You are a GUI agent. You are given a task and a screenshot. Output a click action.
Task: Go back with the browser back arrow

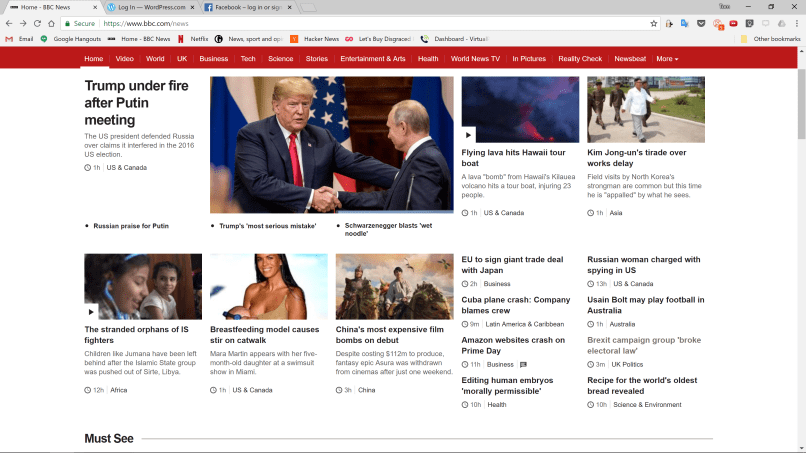[9, 24]
